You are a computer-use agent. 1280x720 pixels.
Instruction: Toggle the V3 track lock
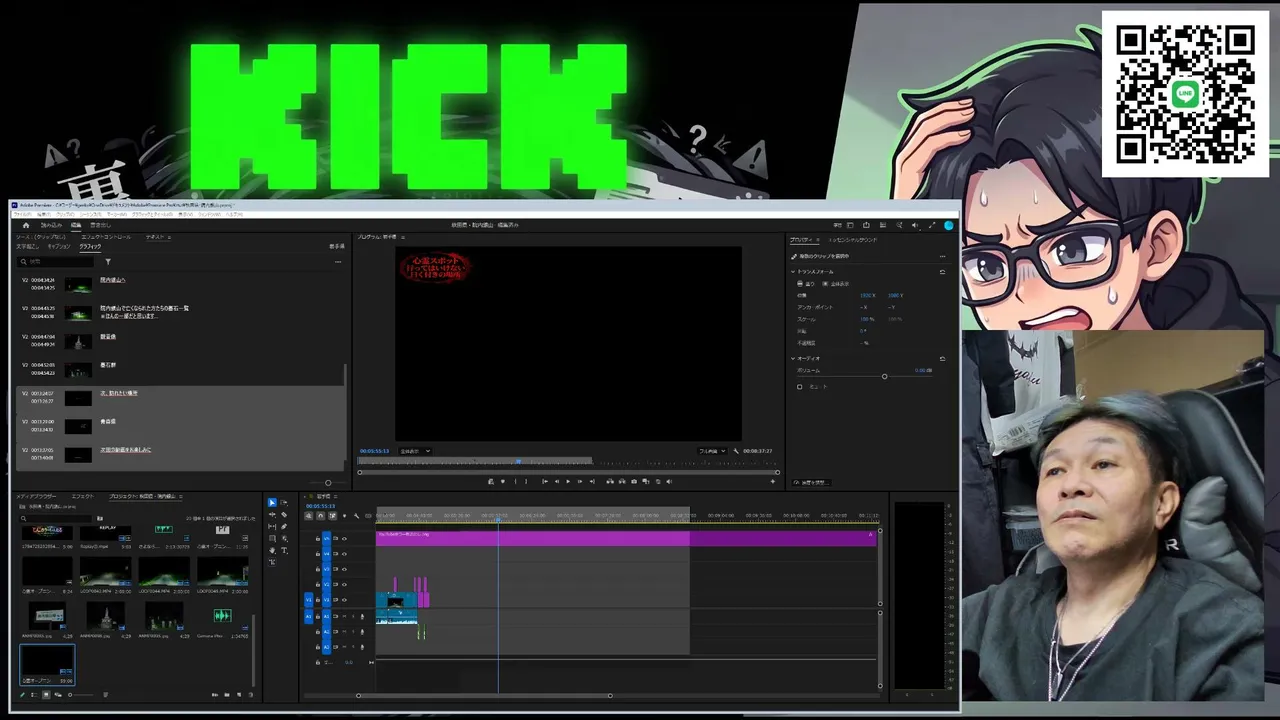point(318,569)
